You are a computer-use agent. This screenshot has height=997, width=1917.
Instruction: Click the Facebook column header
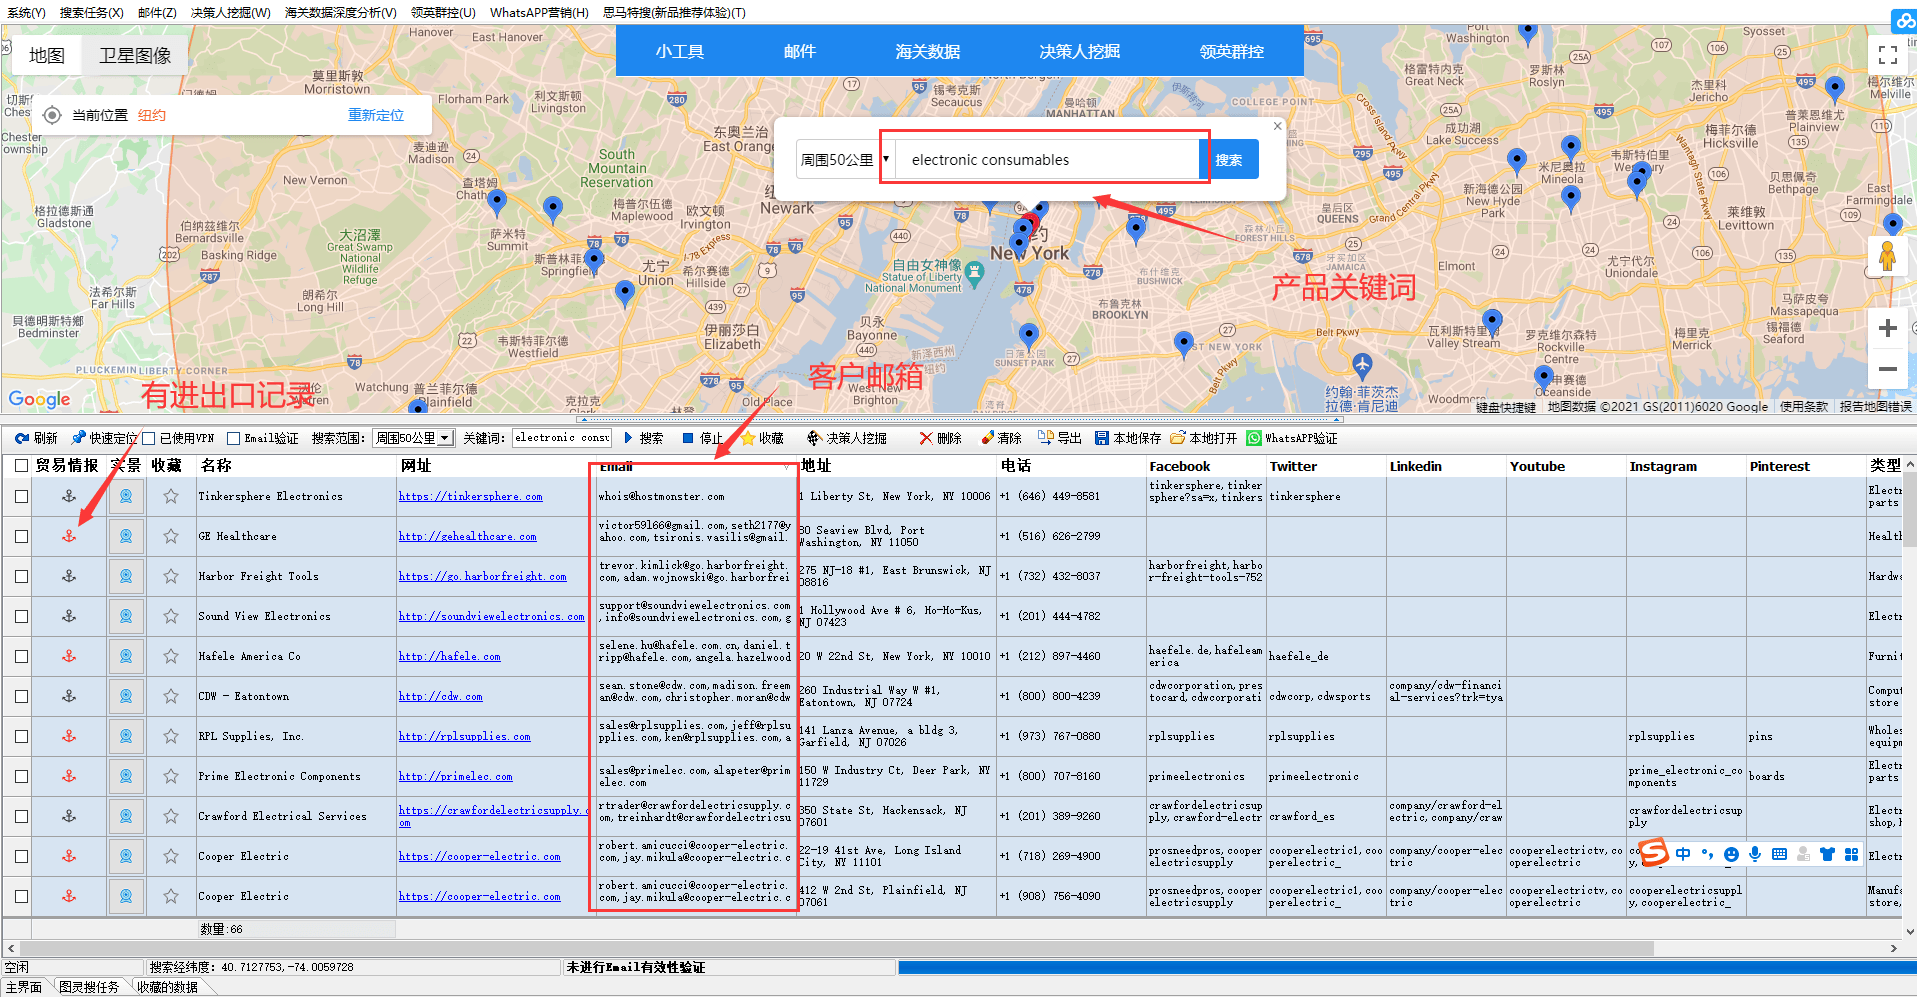tap(1180, 466)
